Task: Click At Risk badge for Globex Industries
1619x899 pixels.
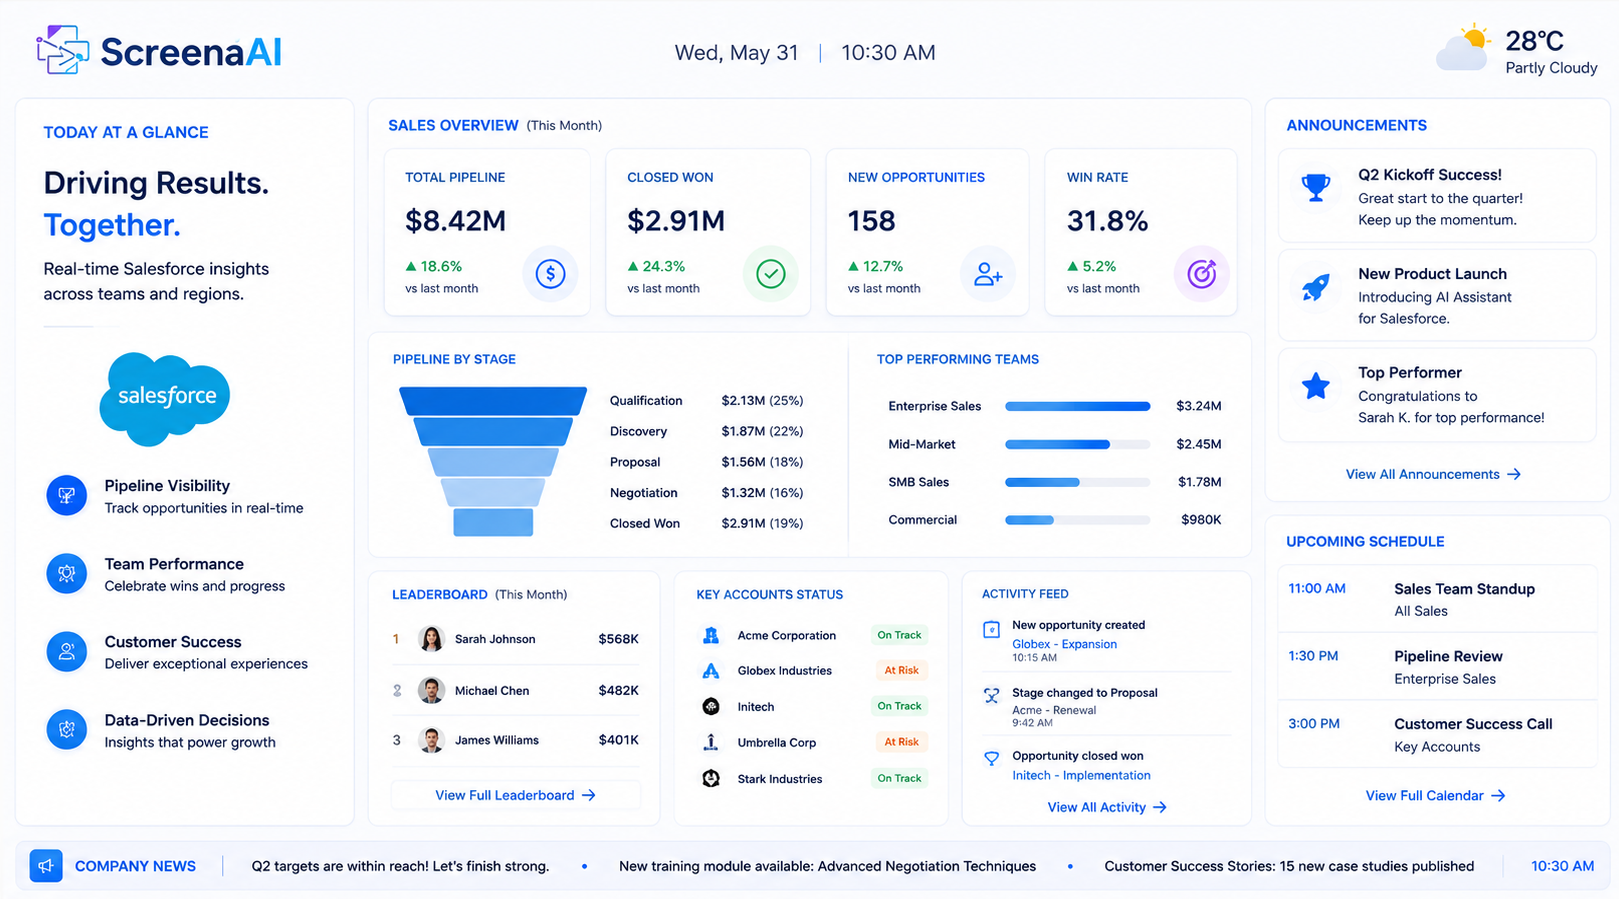Action: (901, 671)
